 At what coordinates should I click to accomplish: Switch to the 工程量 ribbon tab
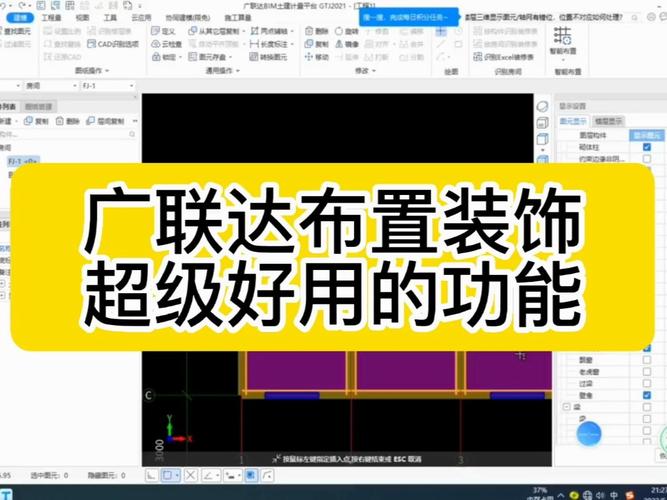[51, 17]
